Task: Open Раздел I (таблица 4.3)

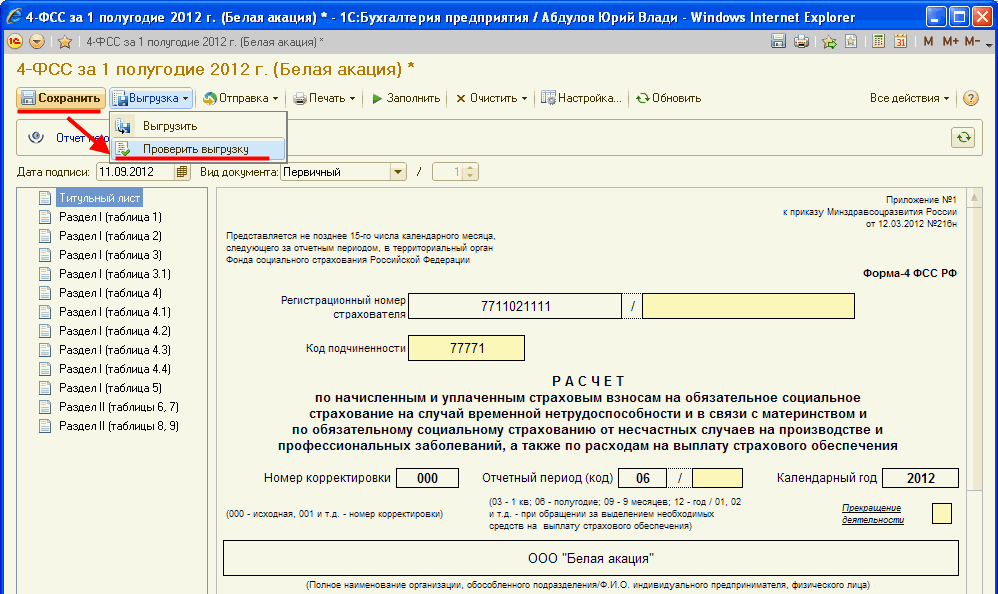Action: pyautogui.click(x=115, y=350)
